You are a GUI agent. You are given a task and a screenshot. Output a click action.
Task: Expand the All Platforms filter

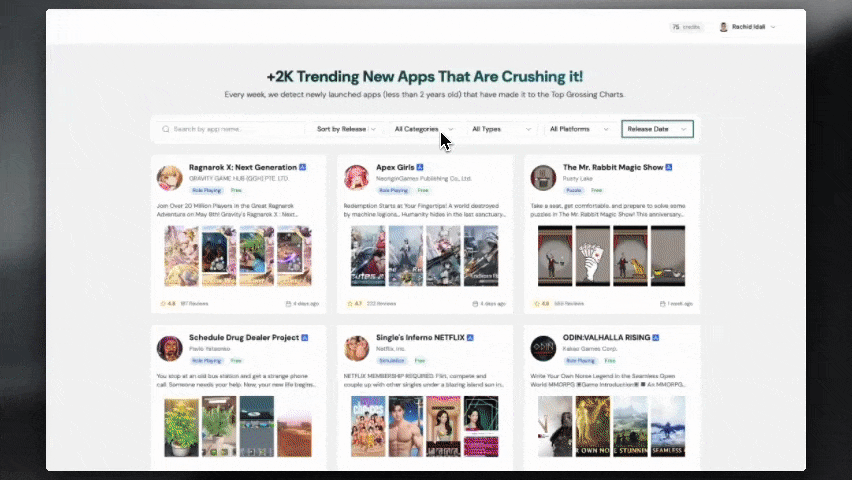[x=579, y=129]
